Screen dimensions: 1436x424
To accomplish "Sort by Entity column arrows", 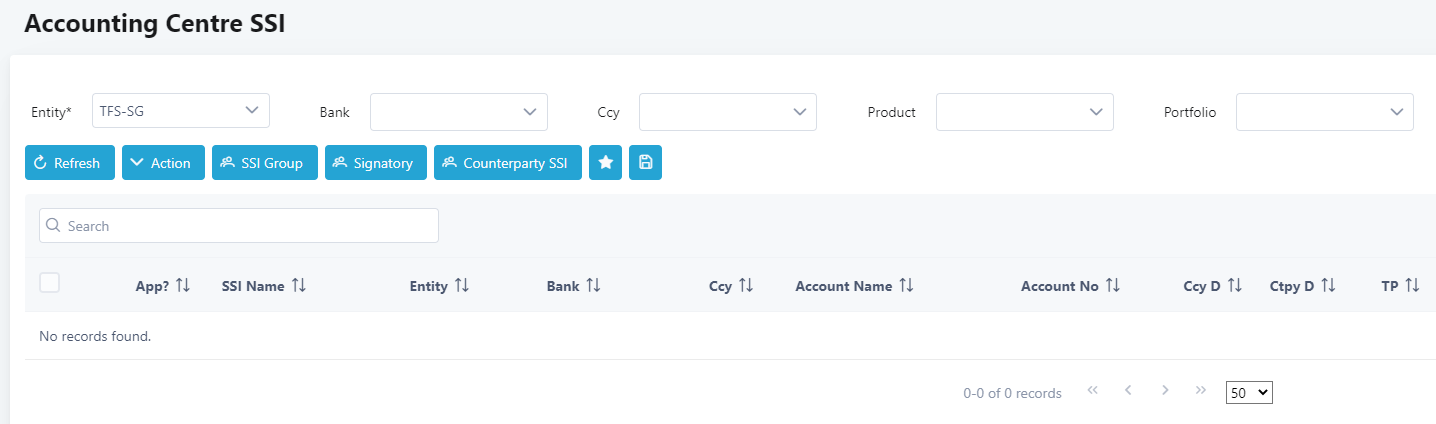I will tap(461, 286).
